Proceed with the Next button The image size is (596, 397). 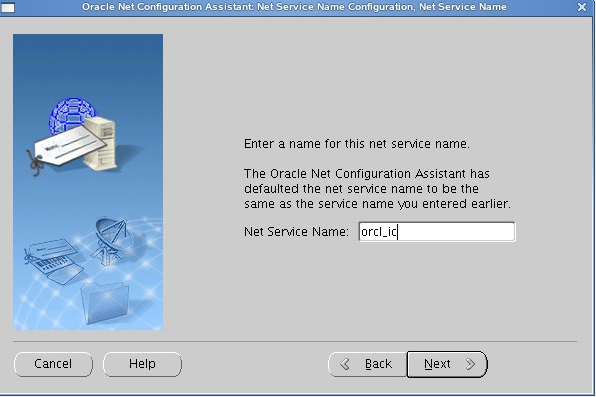click(447, 364)
